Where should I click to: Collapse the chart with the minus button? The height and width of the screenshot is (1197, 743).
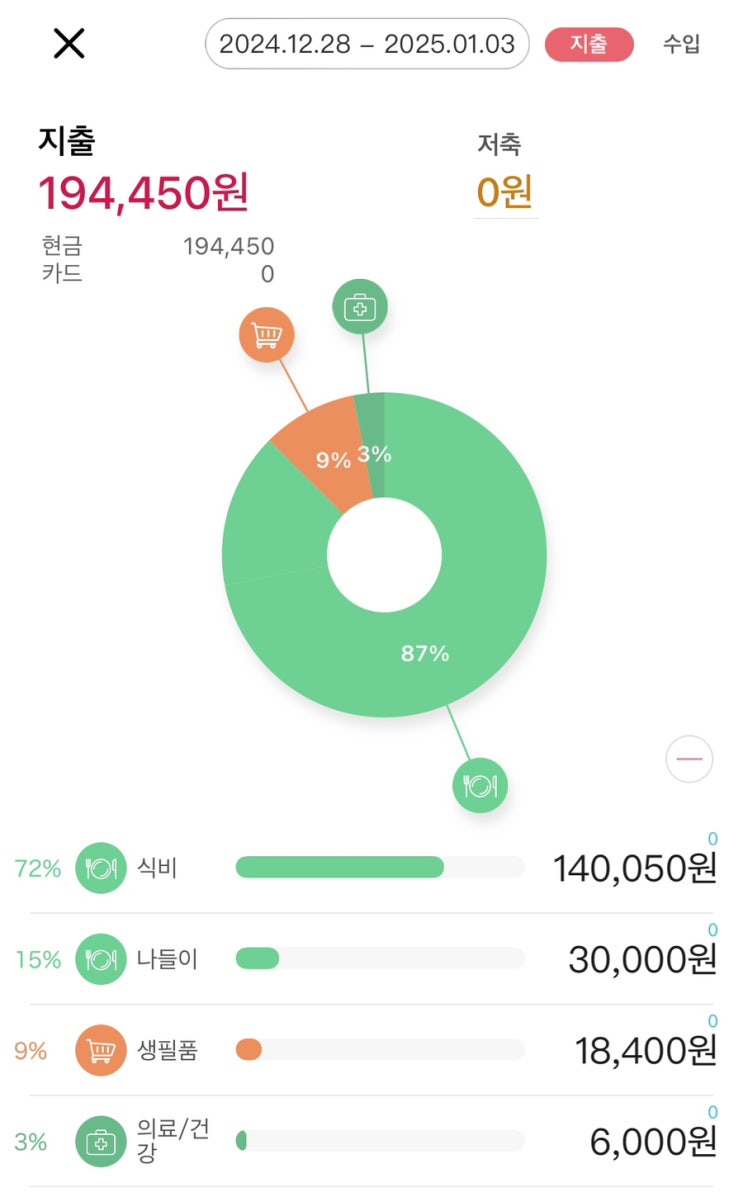click(689, 760)
